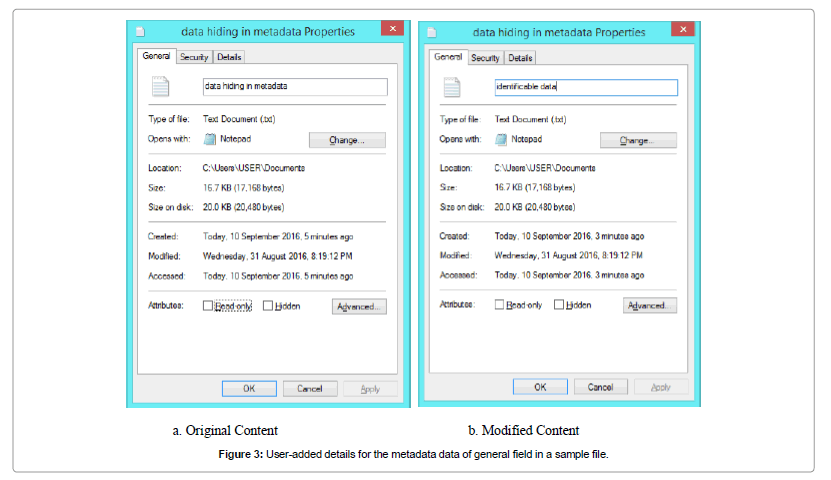The width and height of the screenshot is (831, 480).
Task: Click the Notepad icon in right dialog
Action: point(501,140)
